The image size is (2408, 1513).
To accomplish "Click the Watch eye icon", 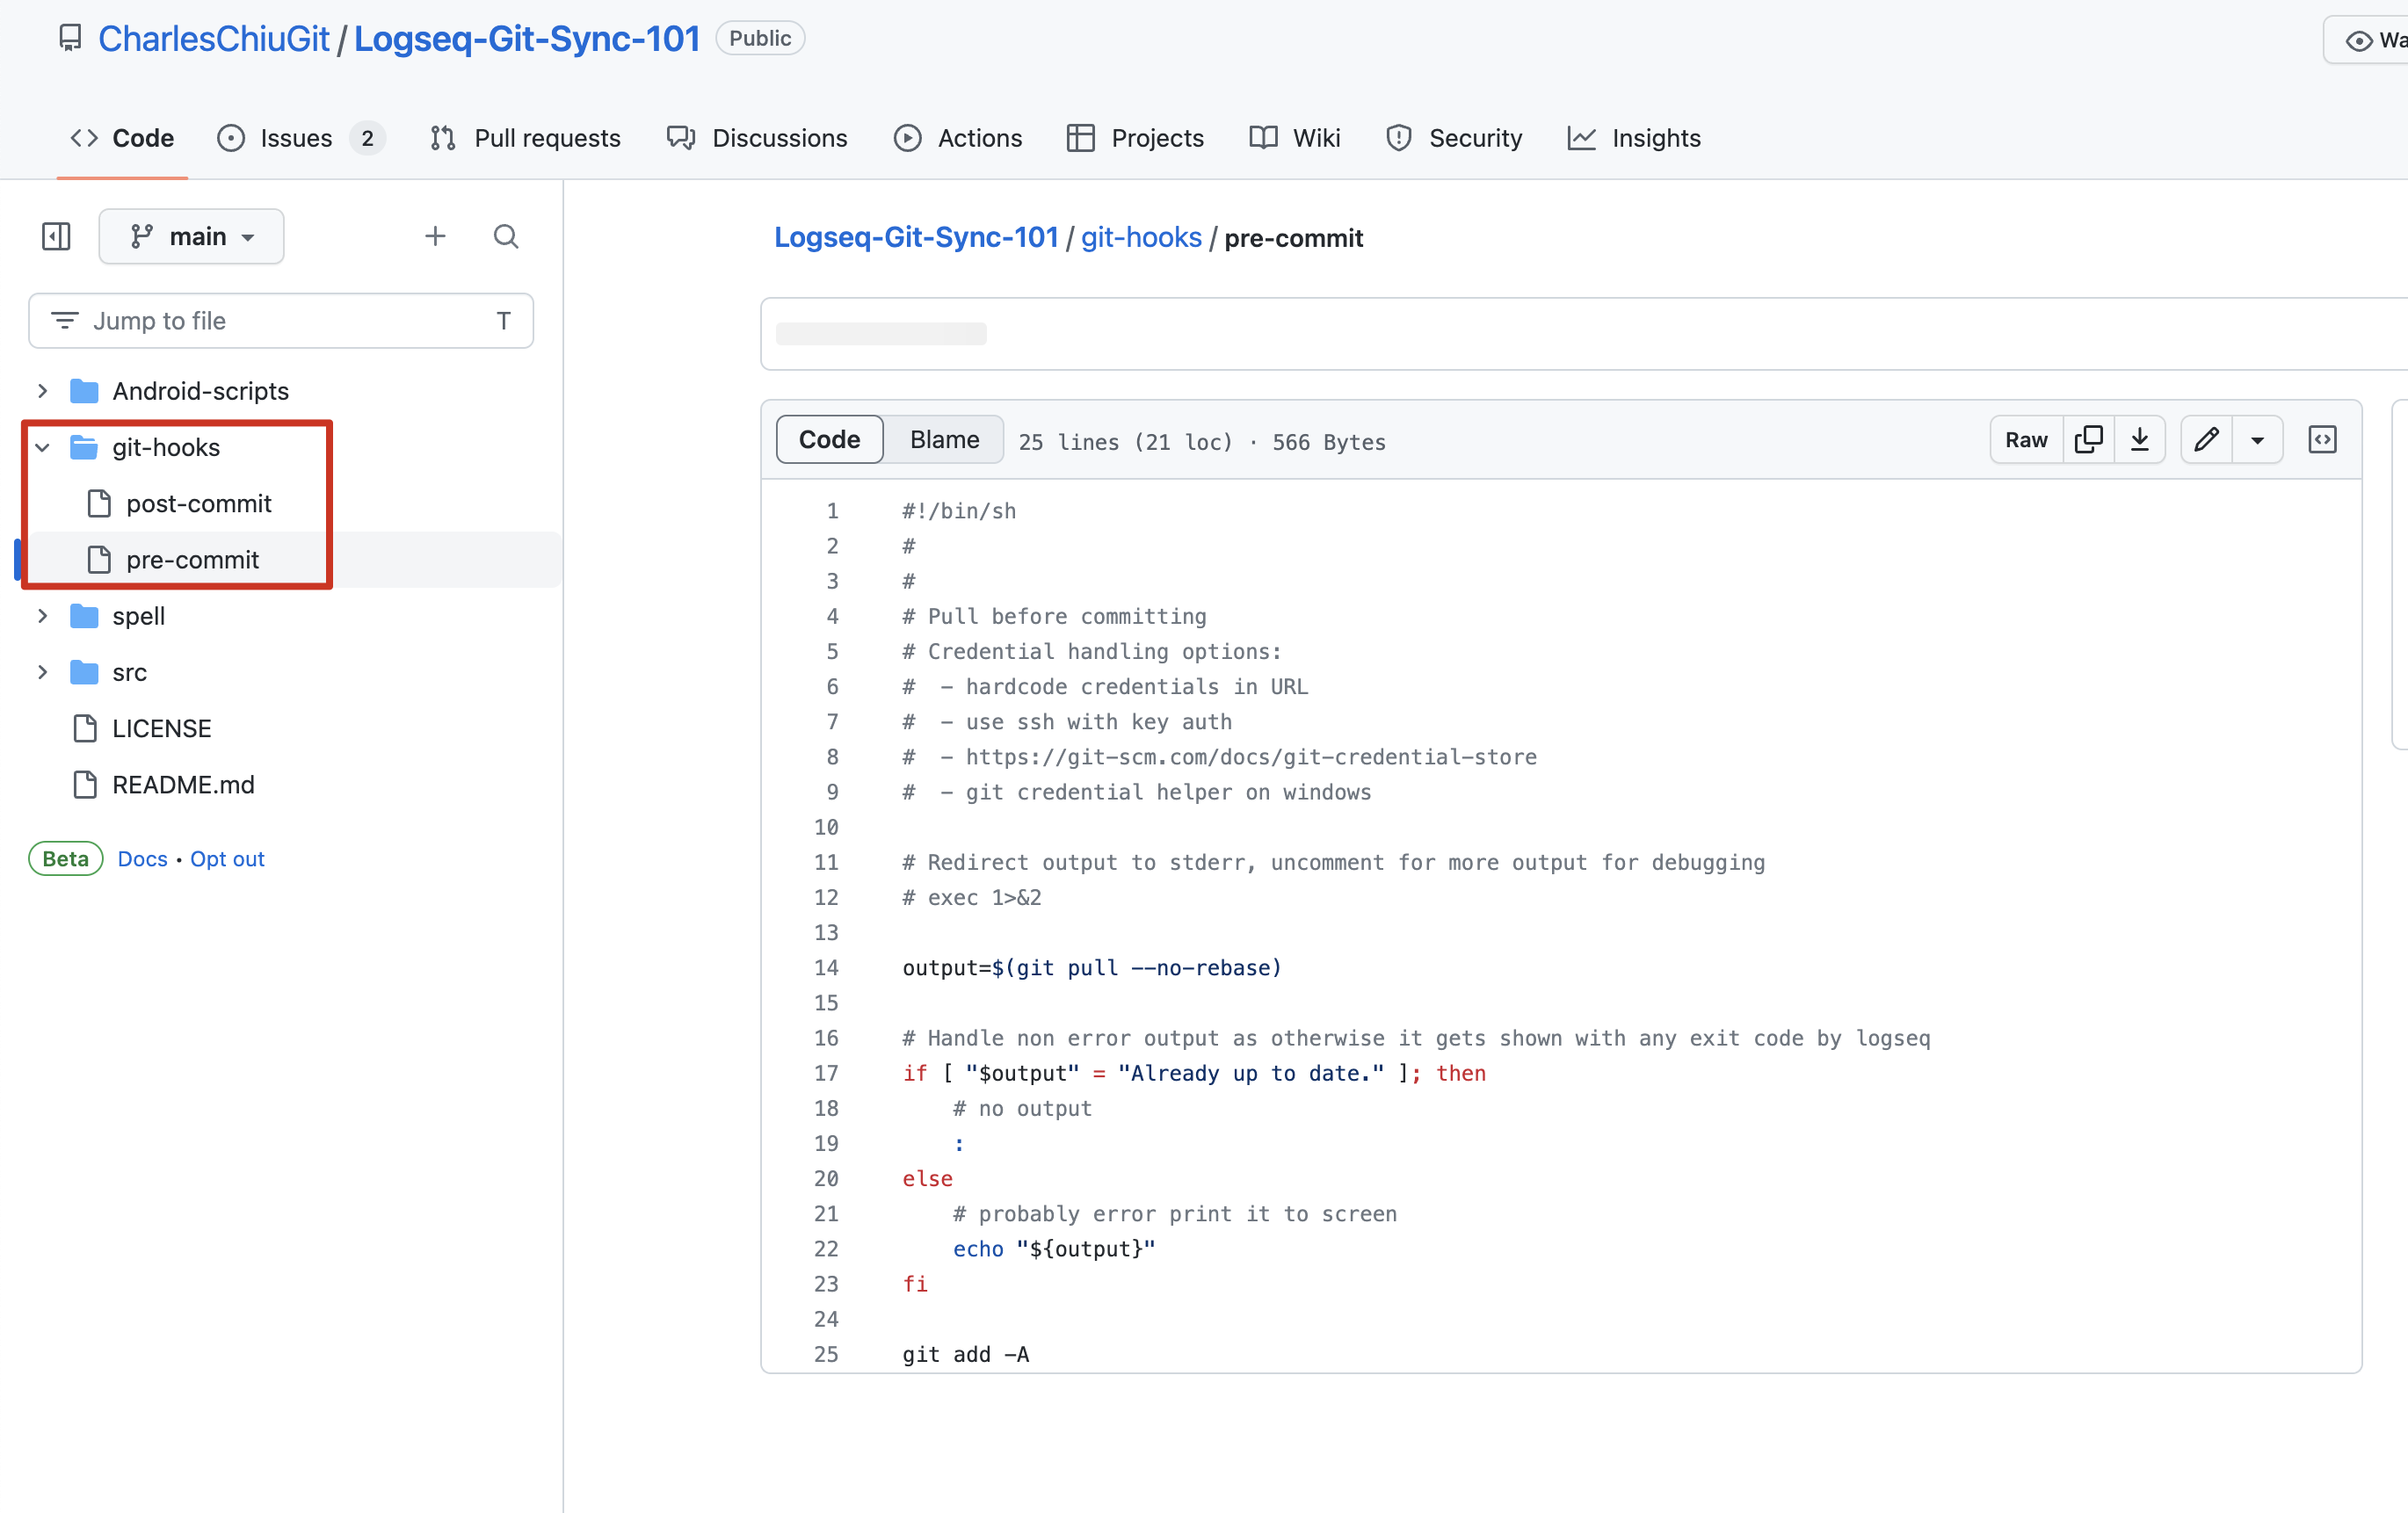I will (2361, 41).
